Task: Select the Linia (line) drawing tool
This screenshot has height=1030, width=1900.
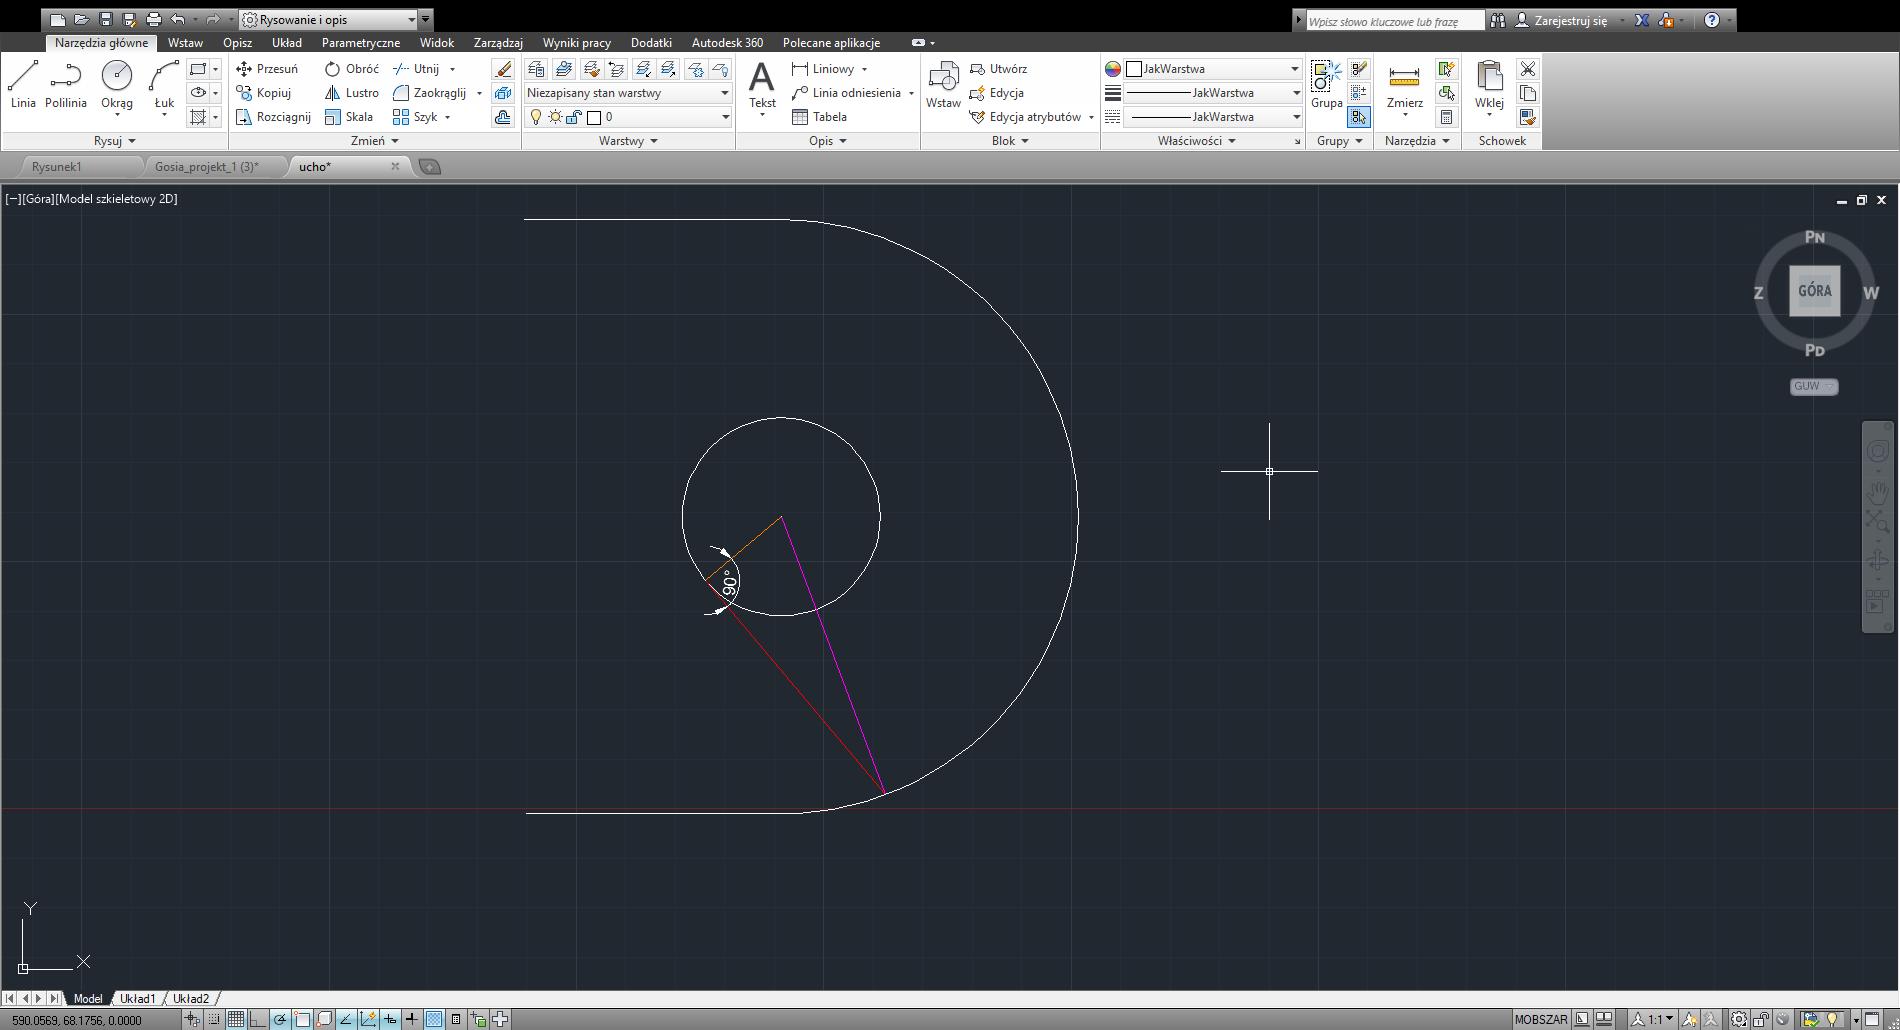Action: 23,85
